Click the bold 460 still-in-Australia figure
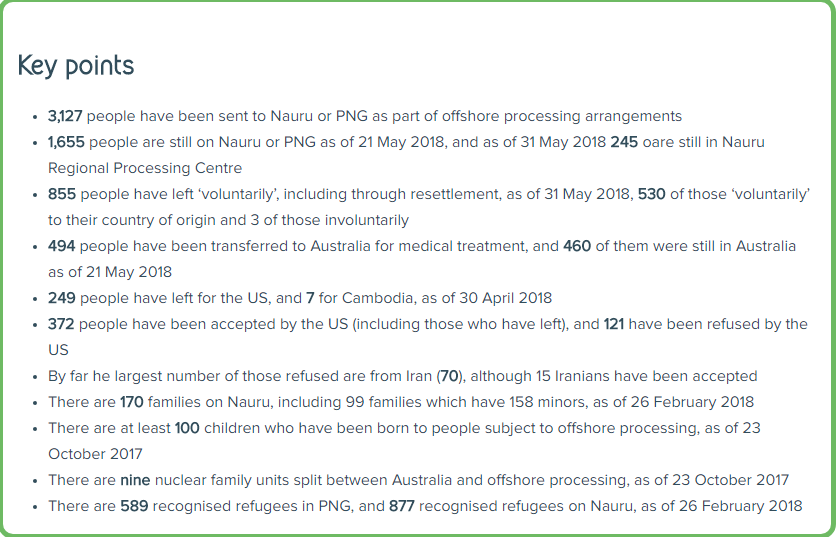This screenshot has width=836, height=537. coord(577,246)
